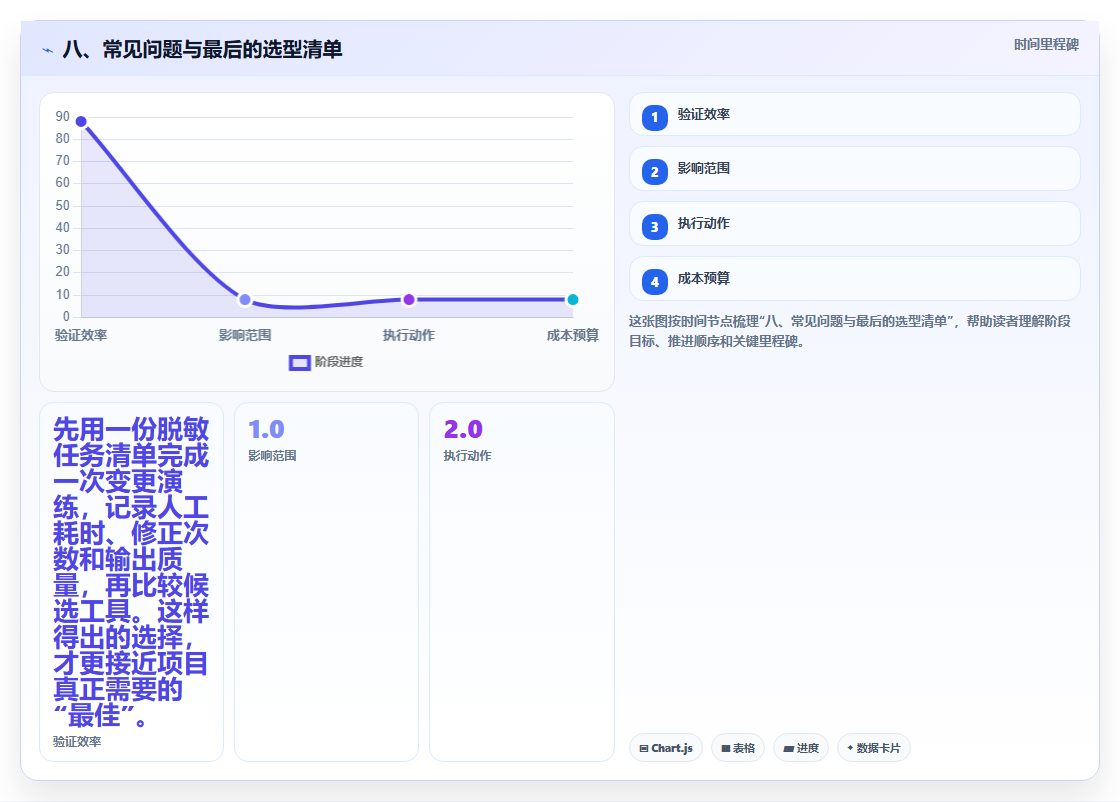
Task: Click the Chart.js tag label
Action: pos(671,748)
